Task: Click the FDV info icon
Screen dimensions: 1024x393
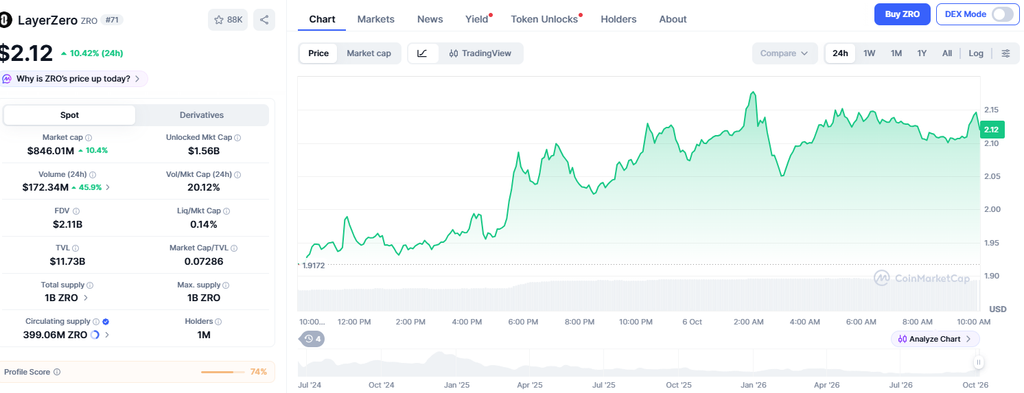Action: click(x=76, y=212)
